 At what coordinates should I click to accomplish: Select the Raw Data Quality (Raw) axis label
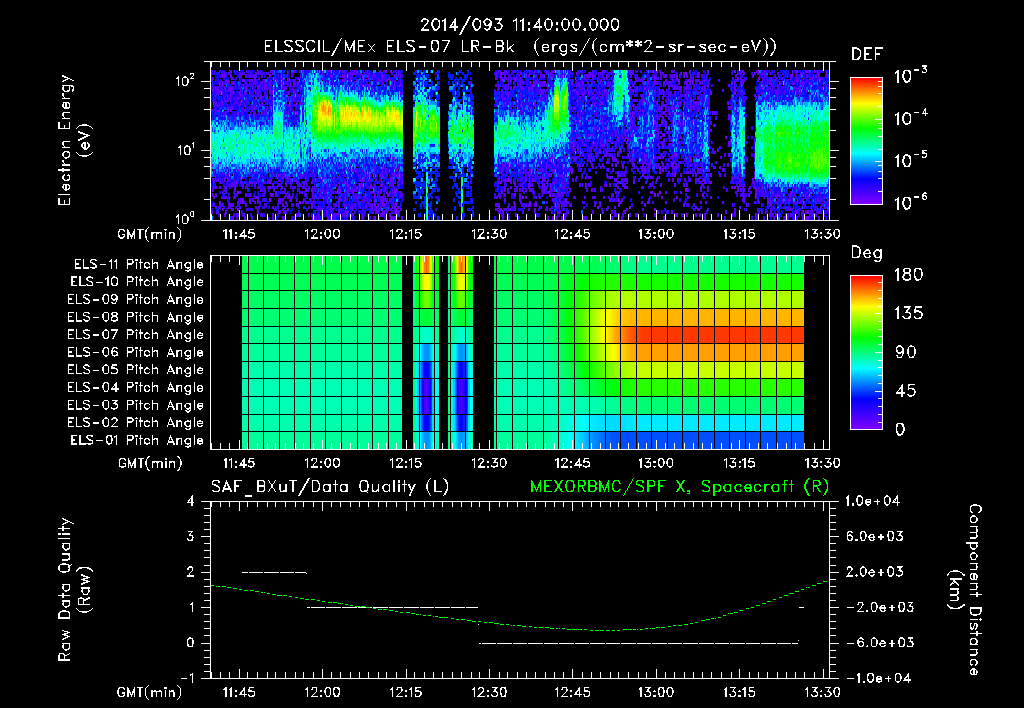point(74,590)
